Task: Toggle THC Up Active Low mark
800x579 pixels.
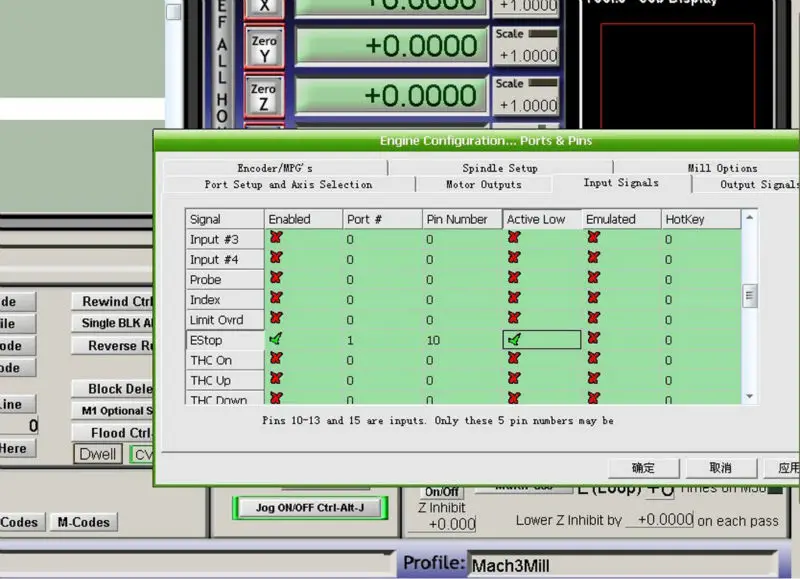Action: (514, 379)
